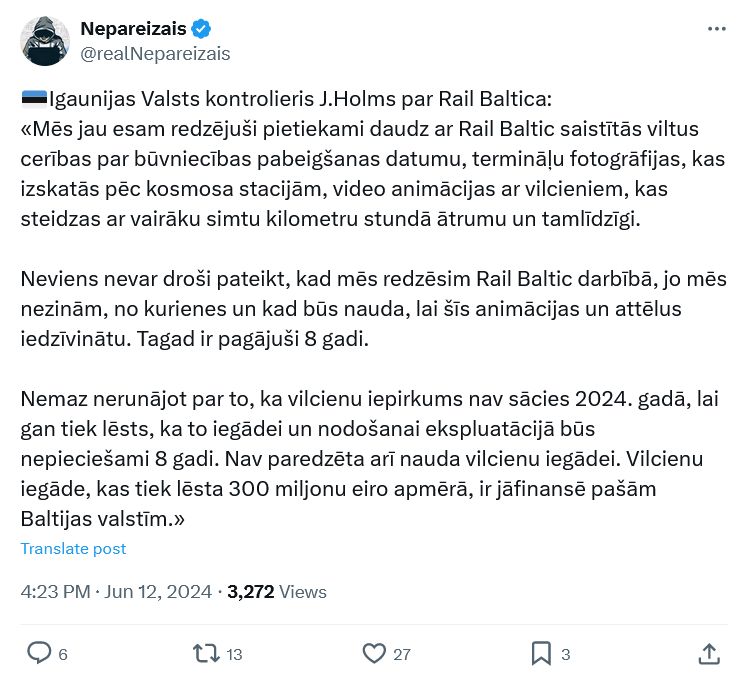748x682 pixels.
Task: Click the like count 27
Action: tap(402, 654)
